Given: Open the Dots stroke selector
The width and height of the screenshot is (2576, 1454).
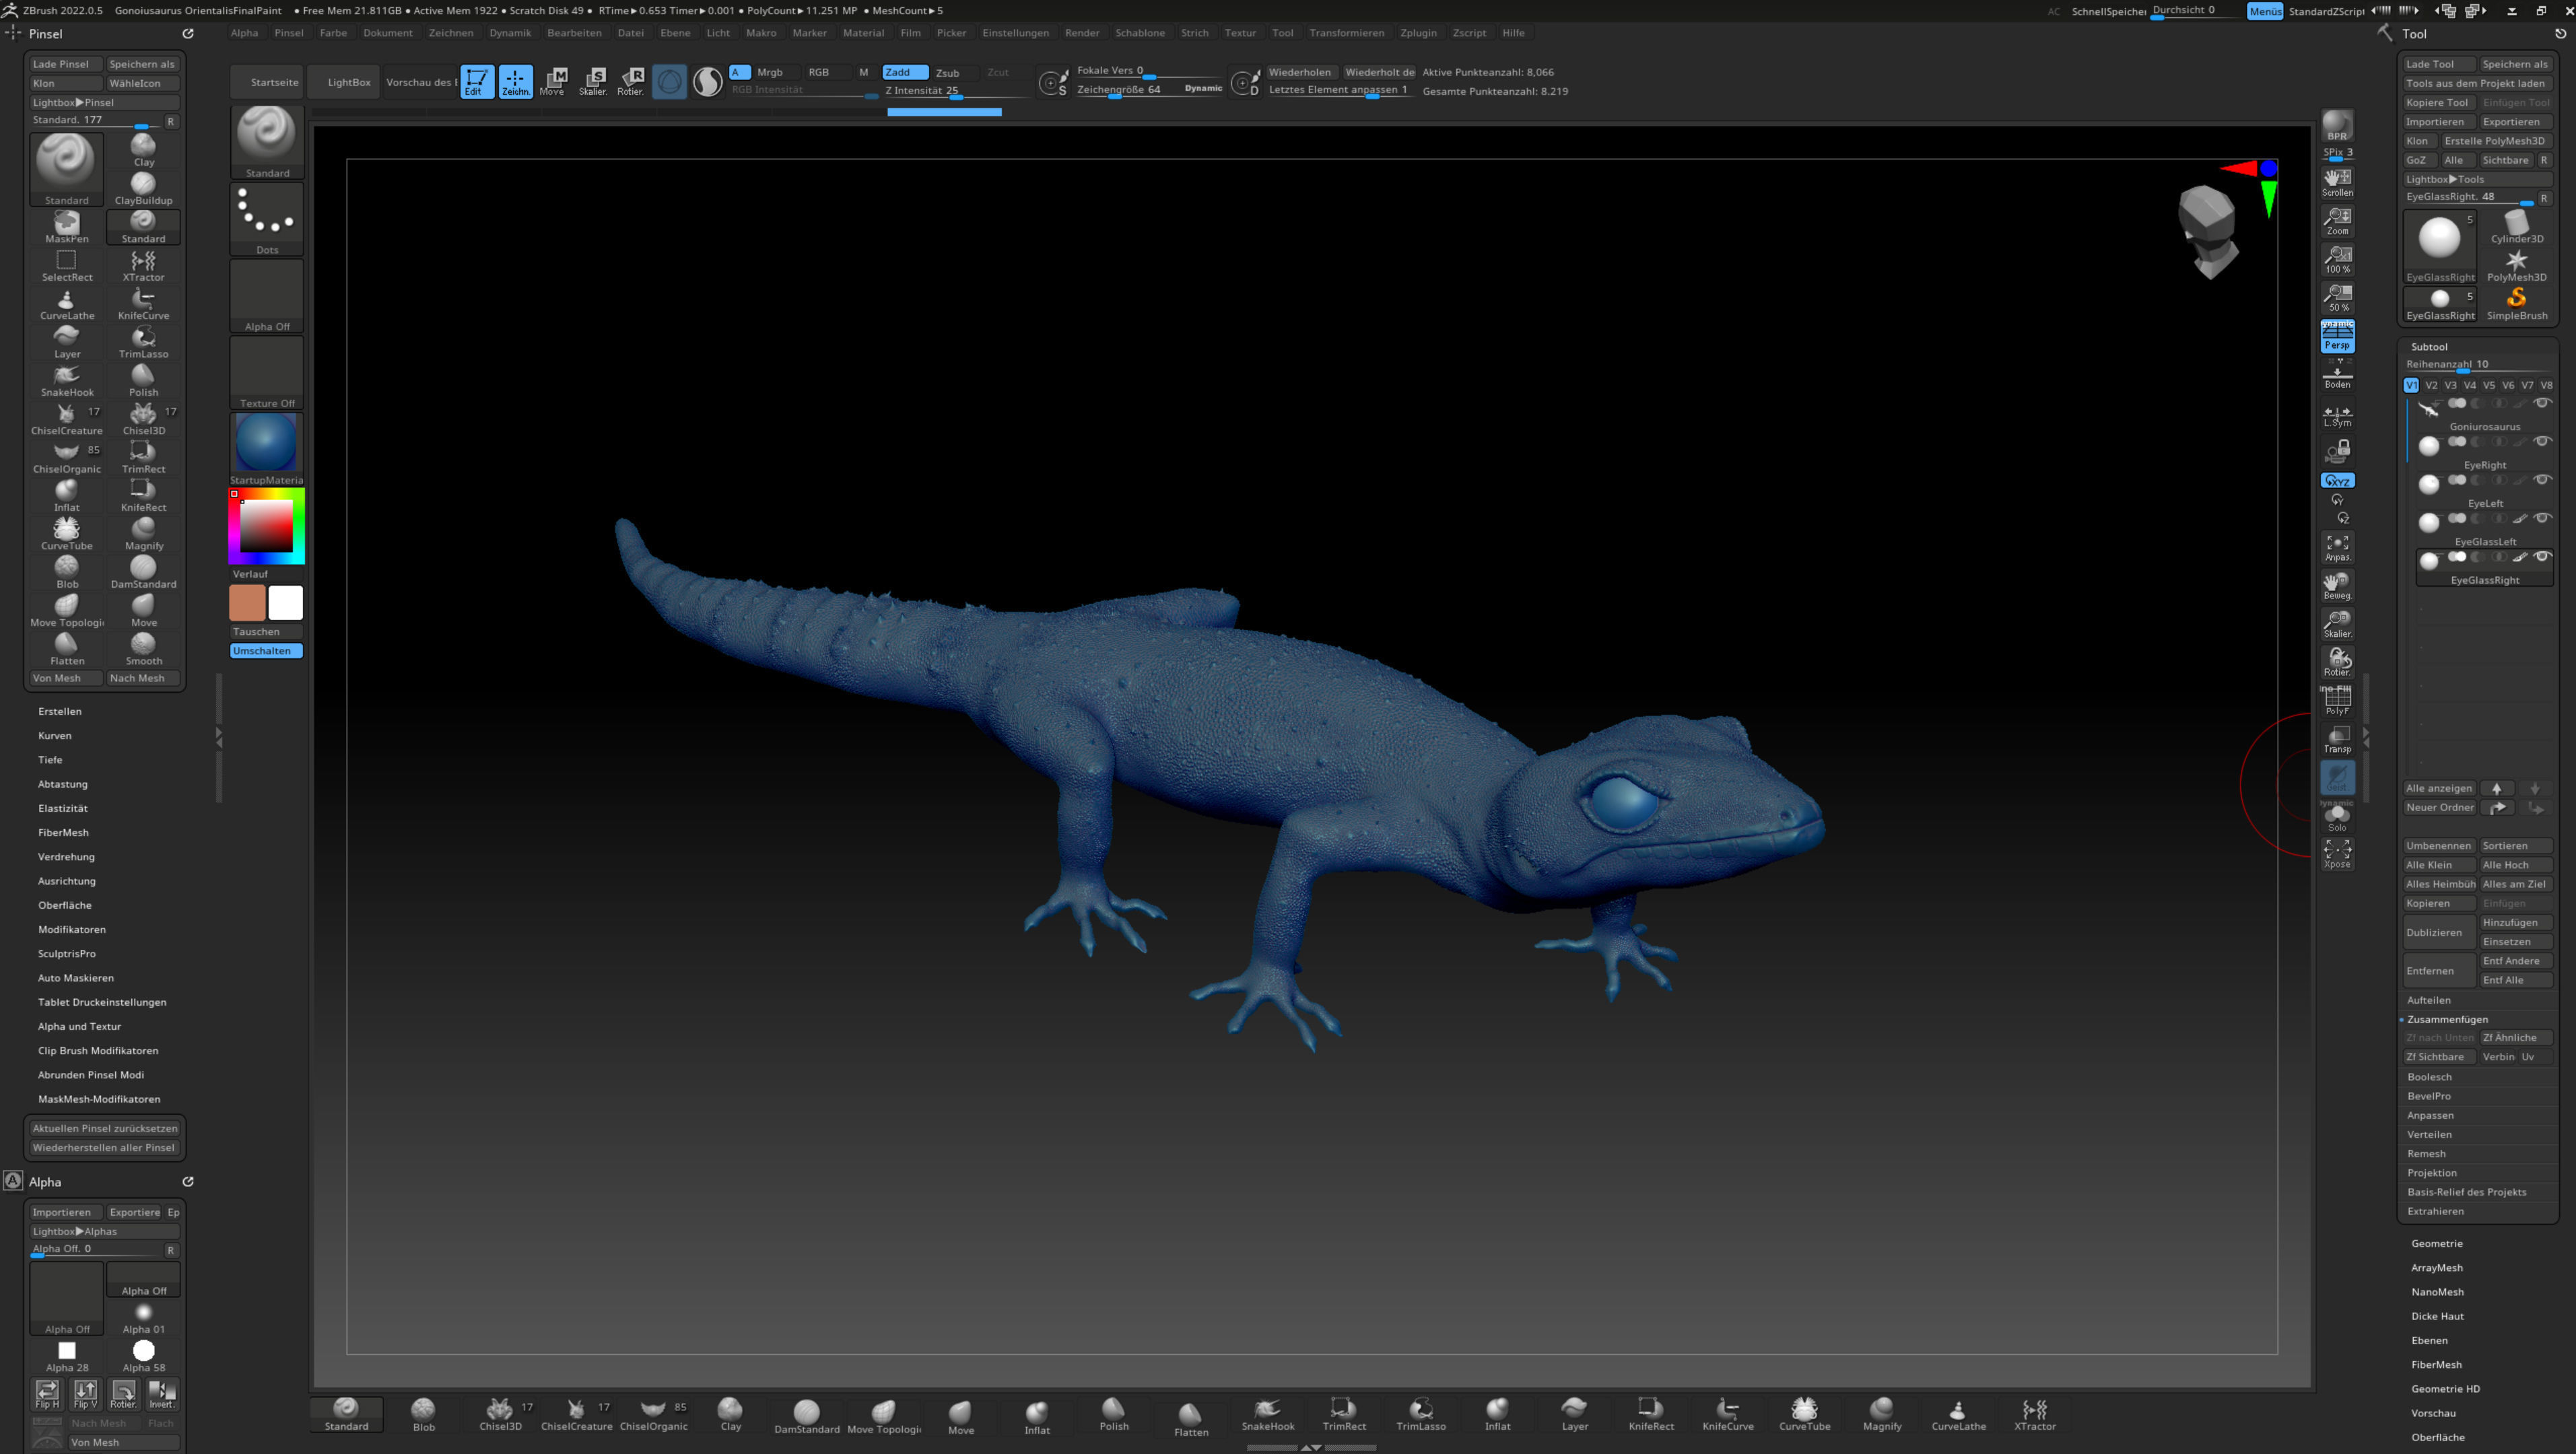Looking at the screenshot, I should coord(267,220).
